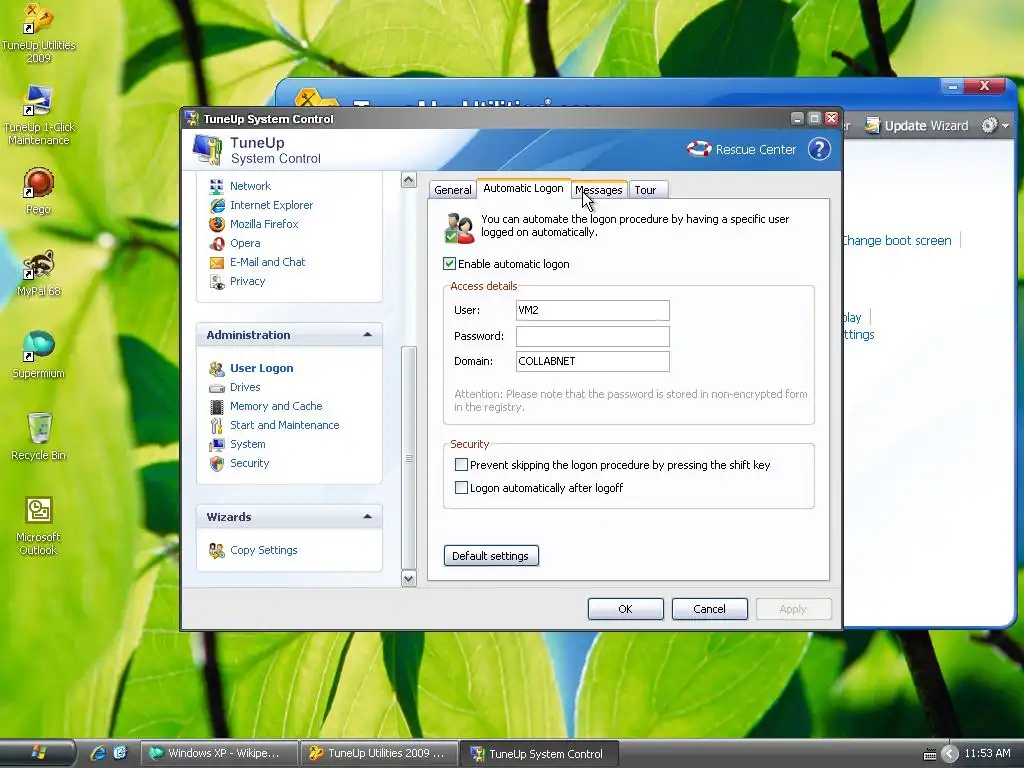Switch to the Messages tab
The height and width of the screenshot is (768, 1024).
click(599, 190)
